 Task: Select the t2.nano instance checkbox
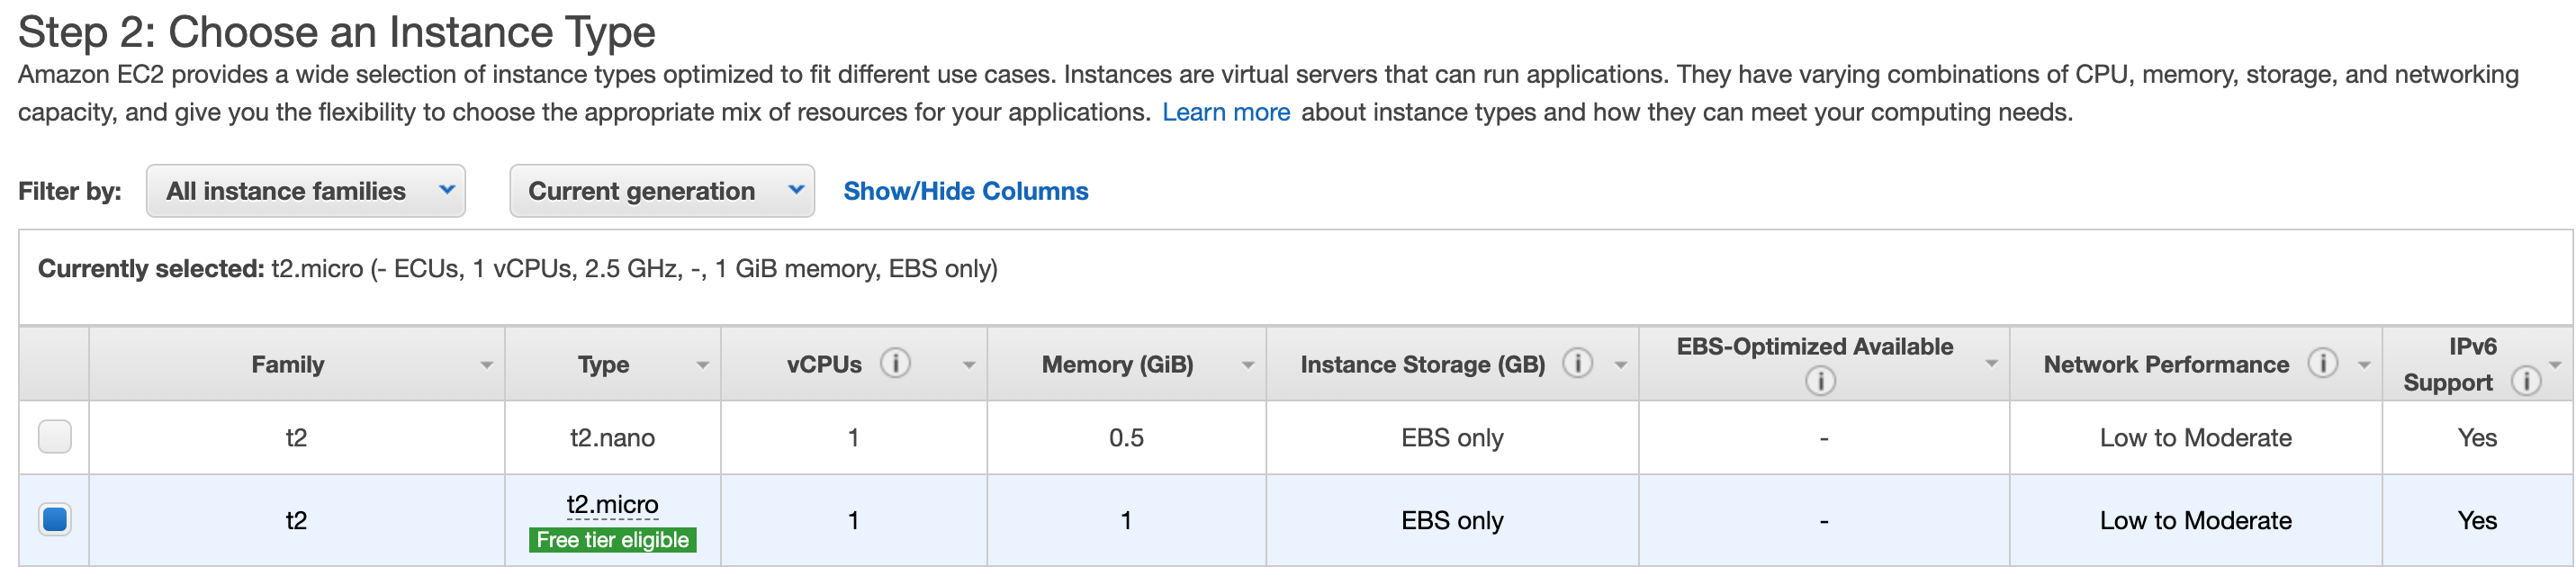tap(55, 437)
